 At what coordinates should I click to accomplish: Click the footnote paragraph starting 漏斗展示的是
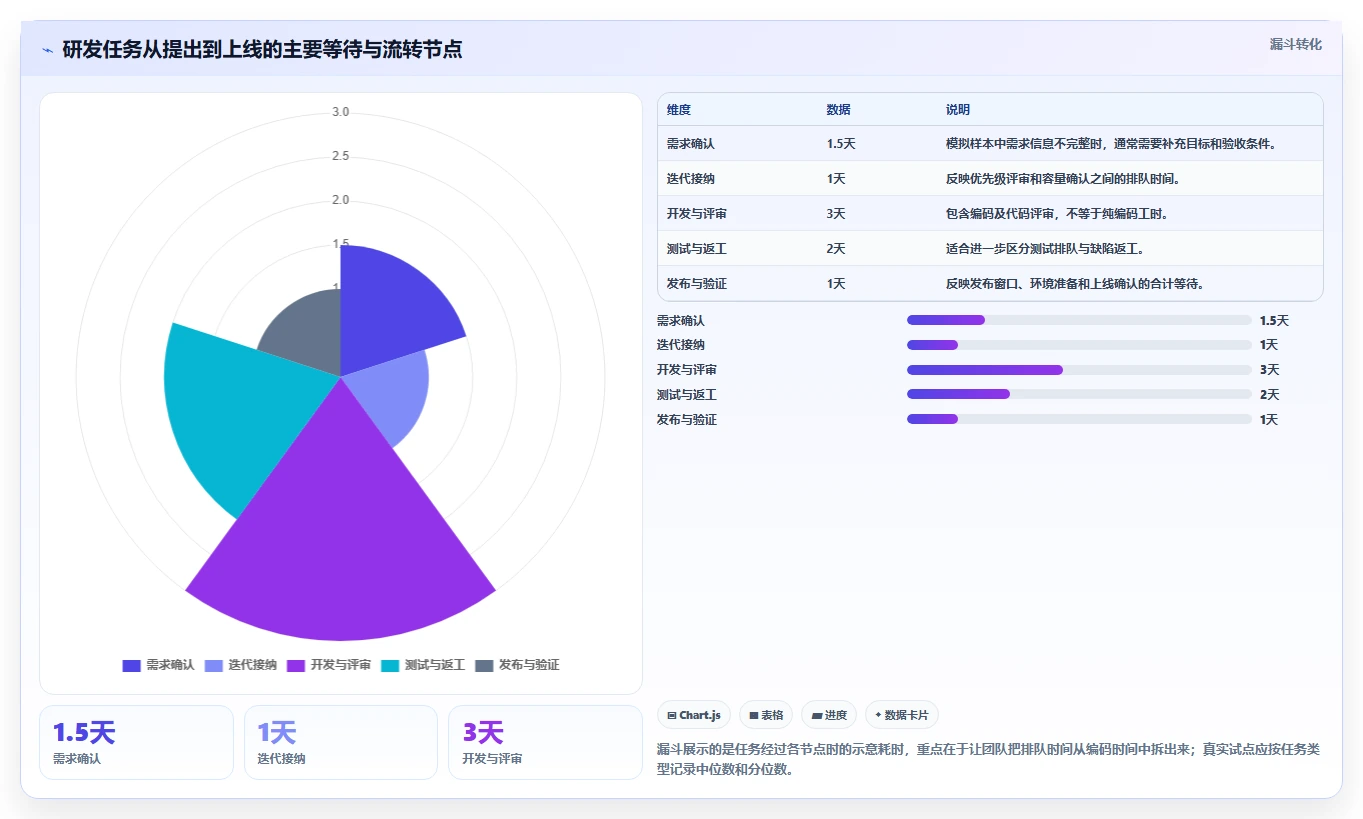tap(989, 759)
